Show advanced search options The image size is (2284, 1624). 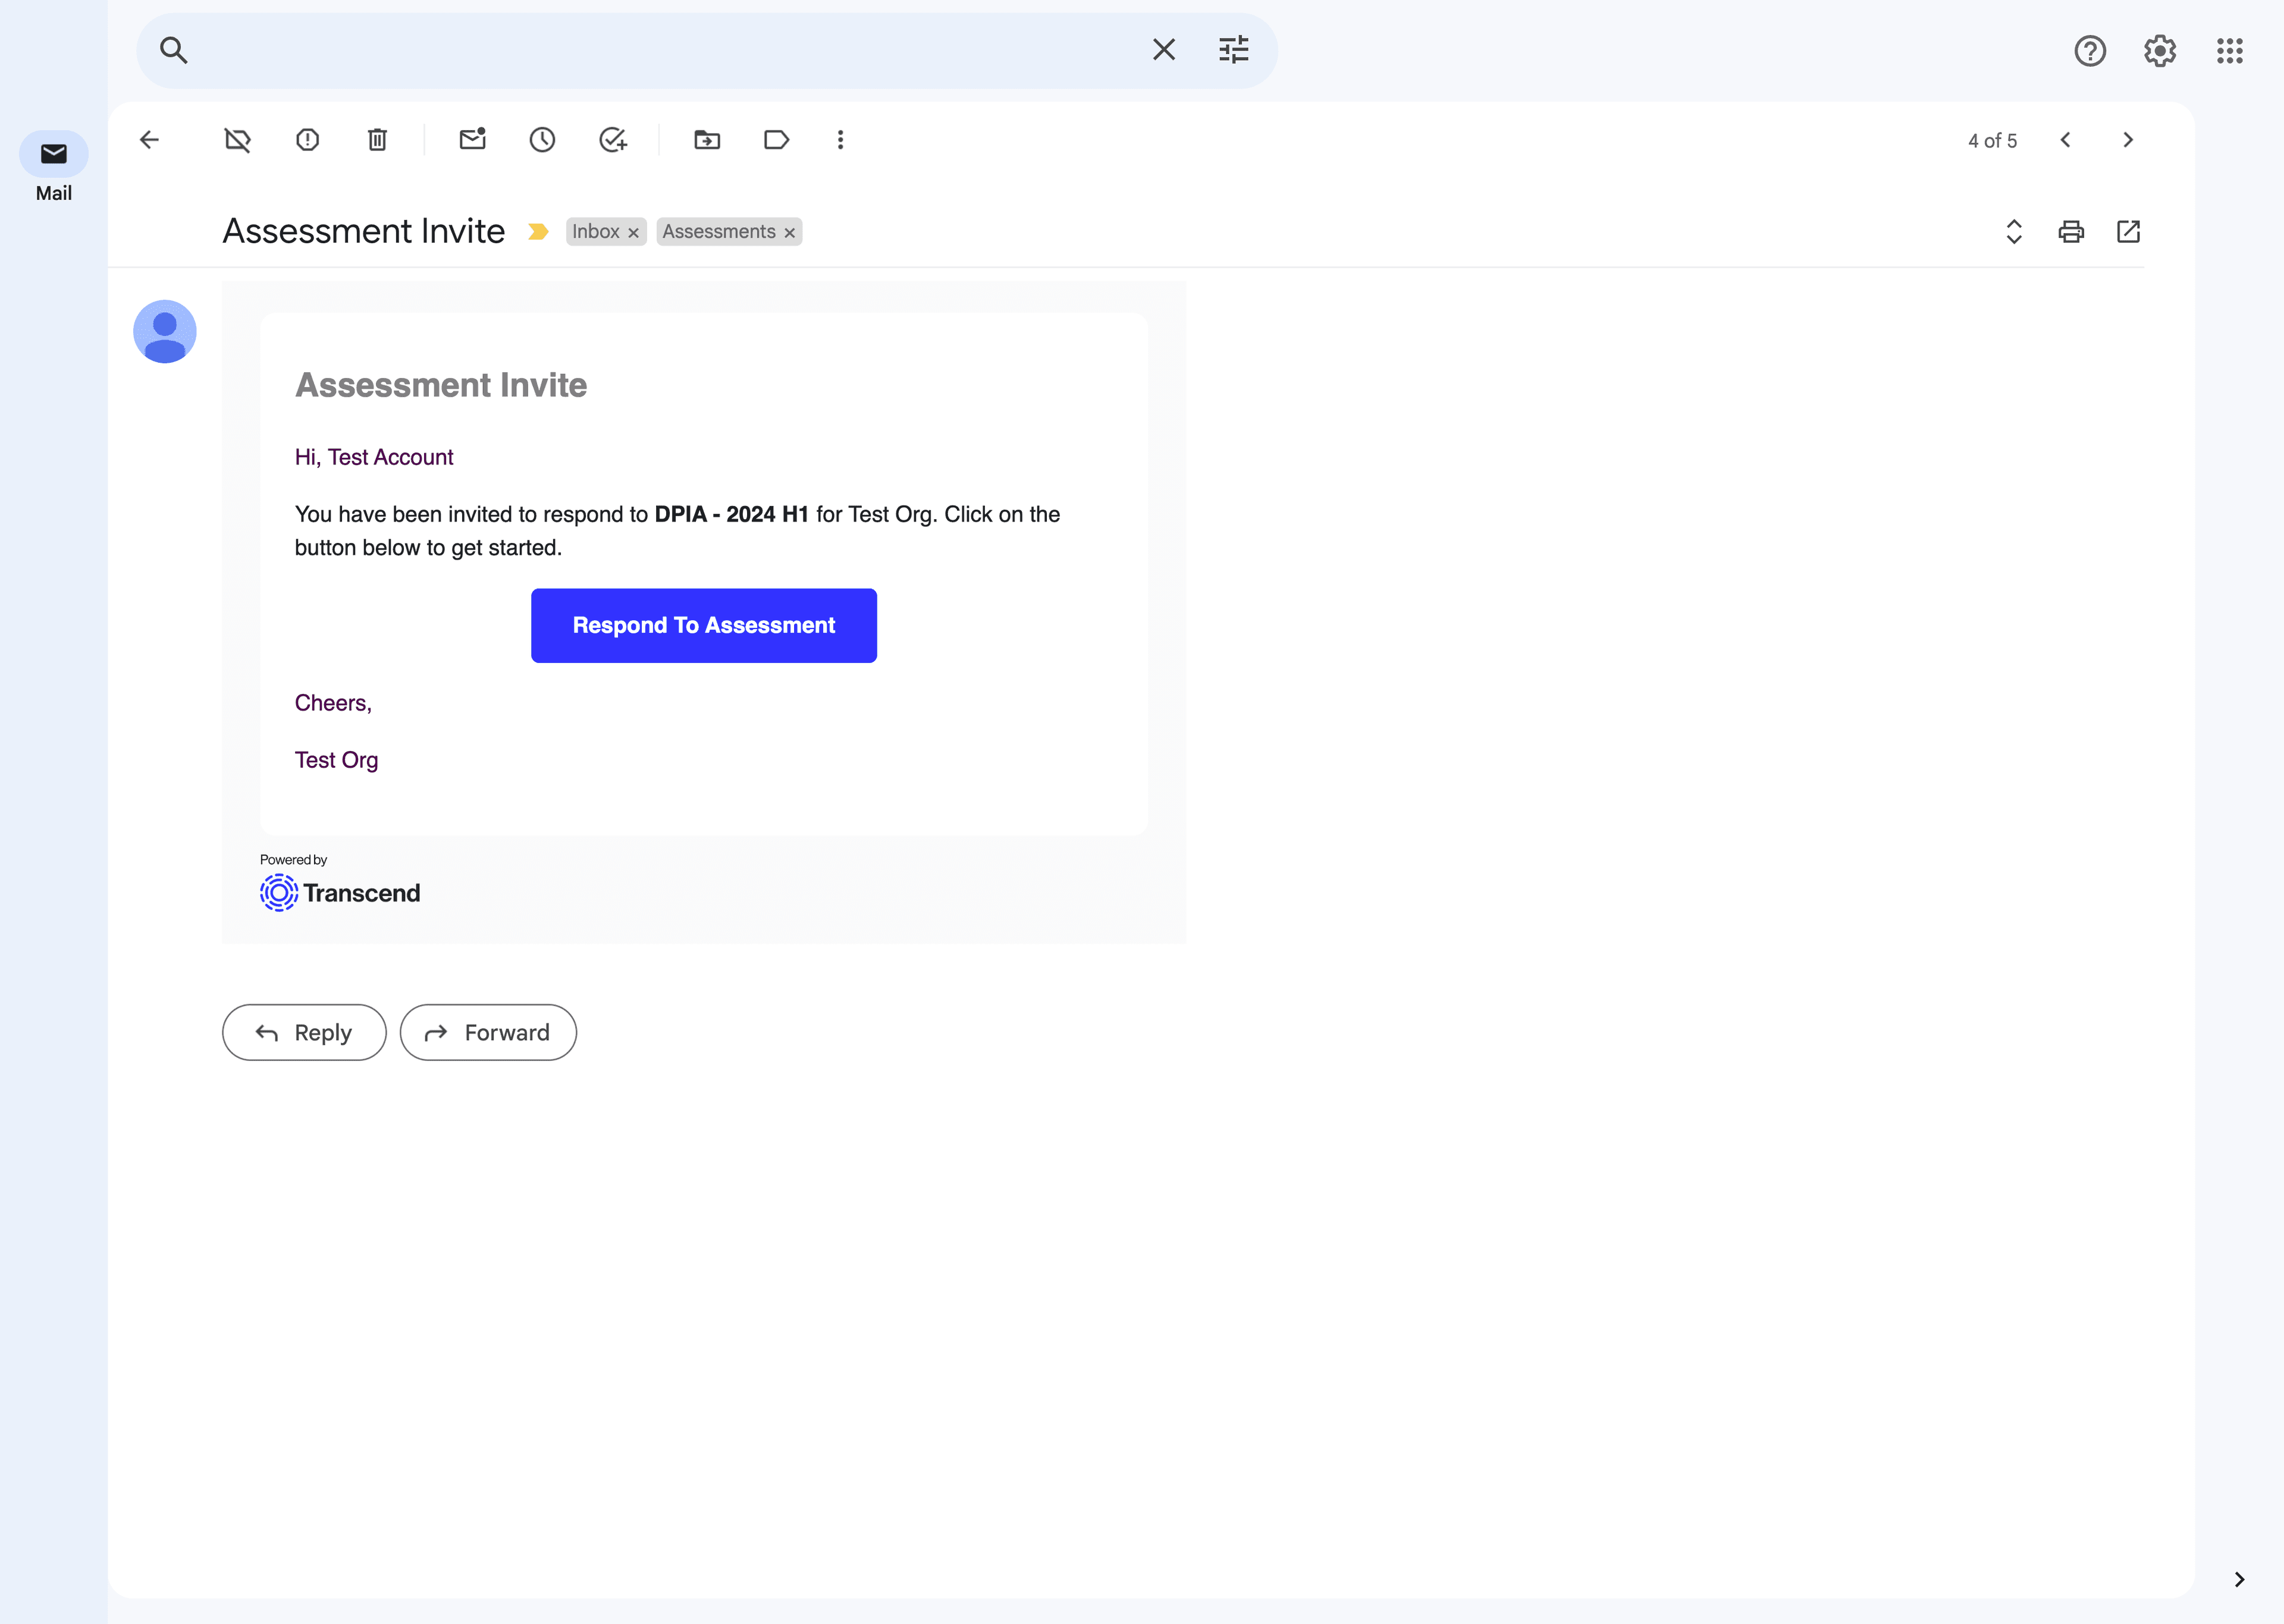click(x=1233, y=49)
